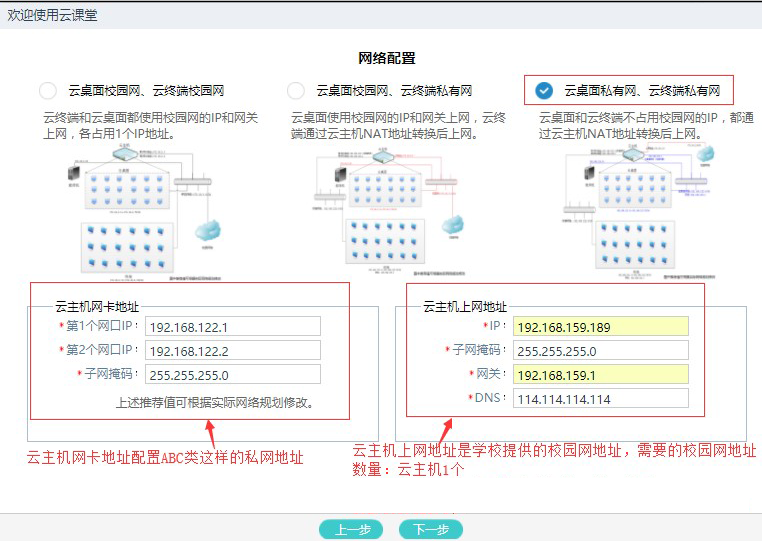Focus the 网关 gateway input field
This screenshot has height=541, width=762.
pos(600,375)
